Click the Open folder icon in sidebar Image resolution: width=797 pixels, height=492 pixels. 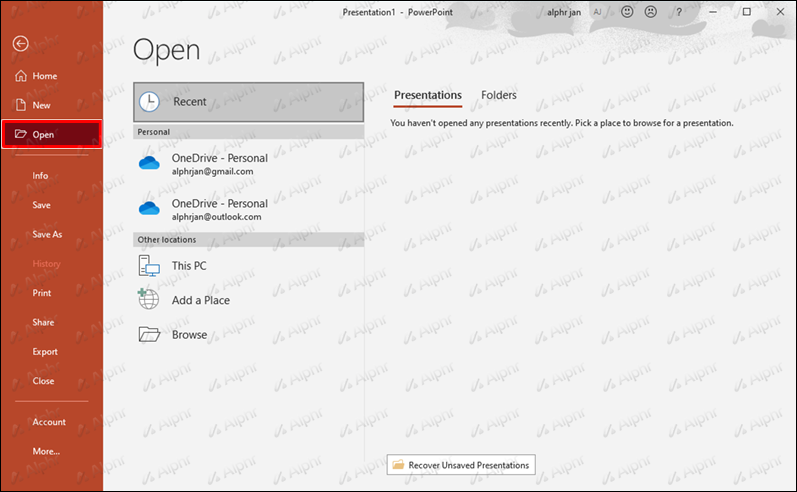21,134
